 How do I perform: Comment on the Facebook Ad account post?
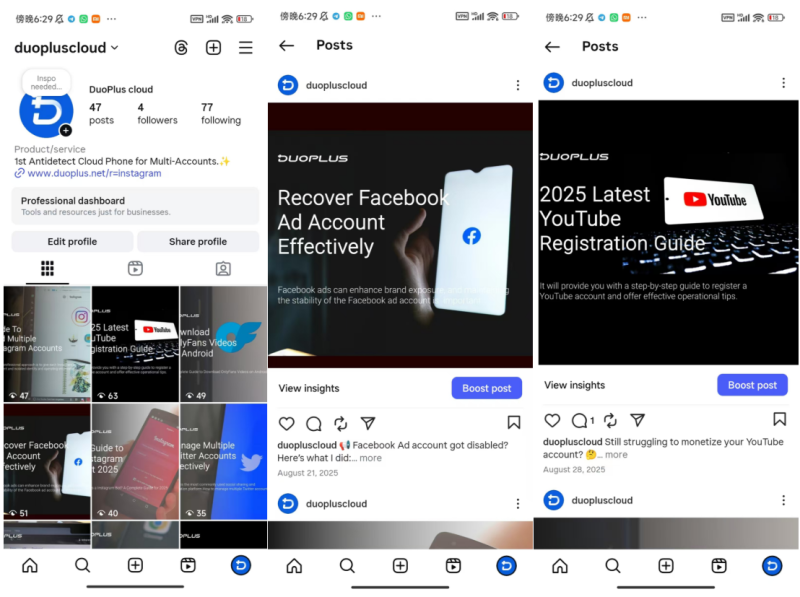314,424
